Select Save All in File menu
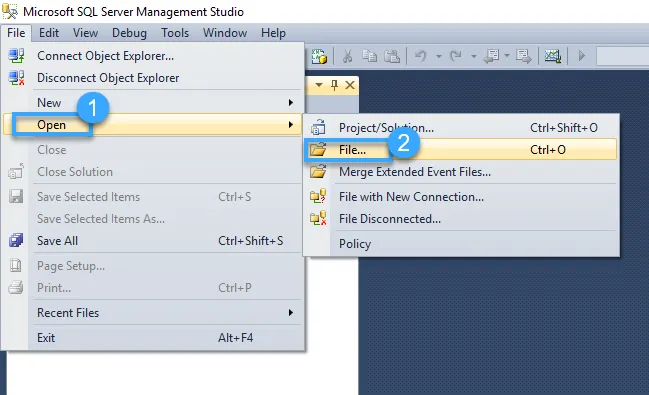The image size is (649, 395). 153,241
